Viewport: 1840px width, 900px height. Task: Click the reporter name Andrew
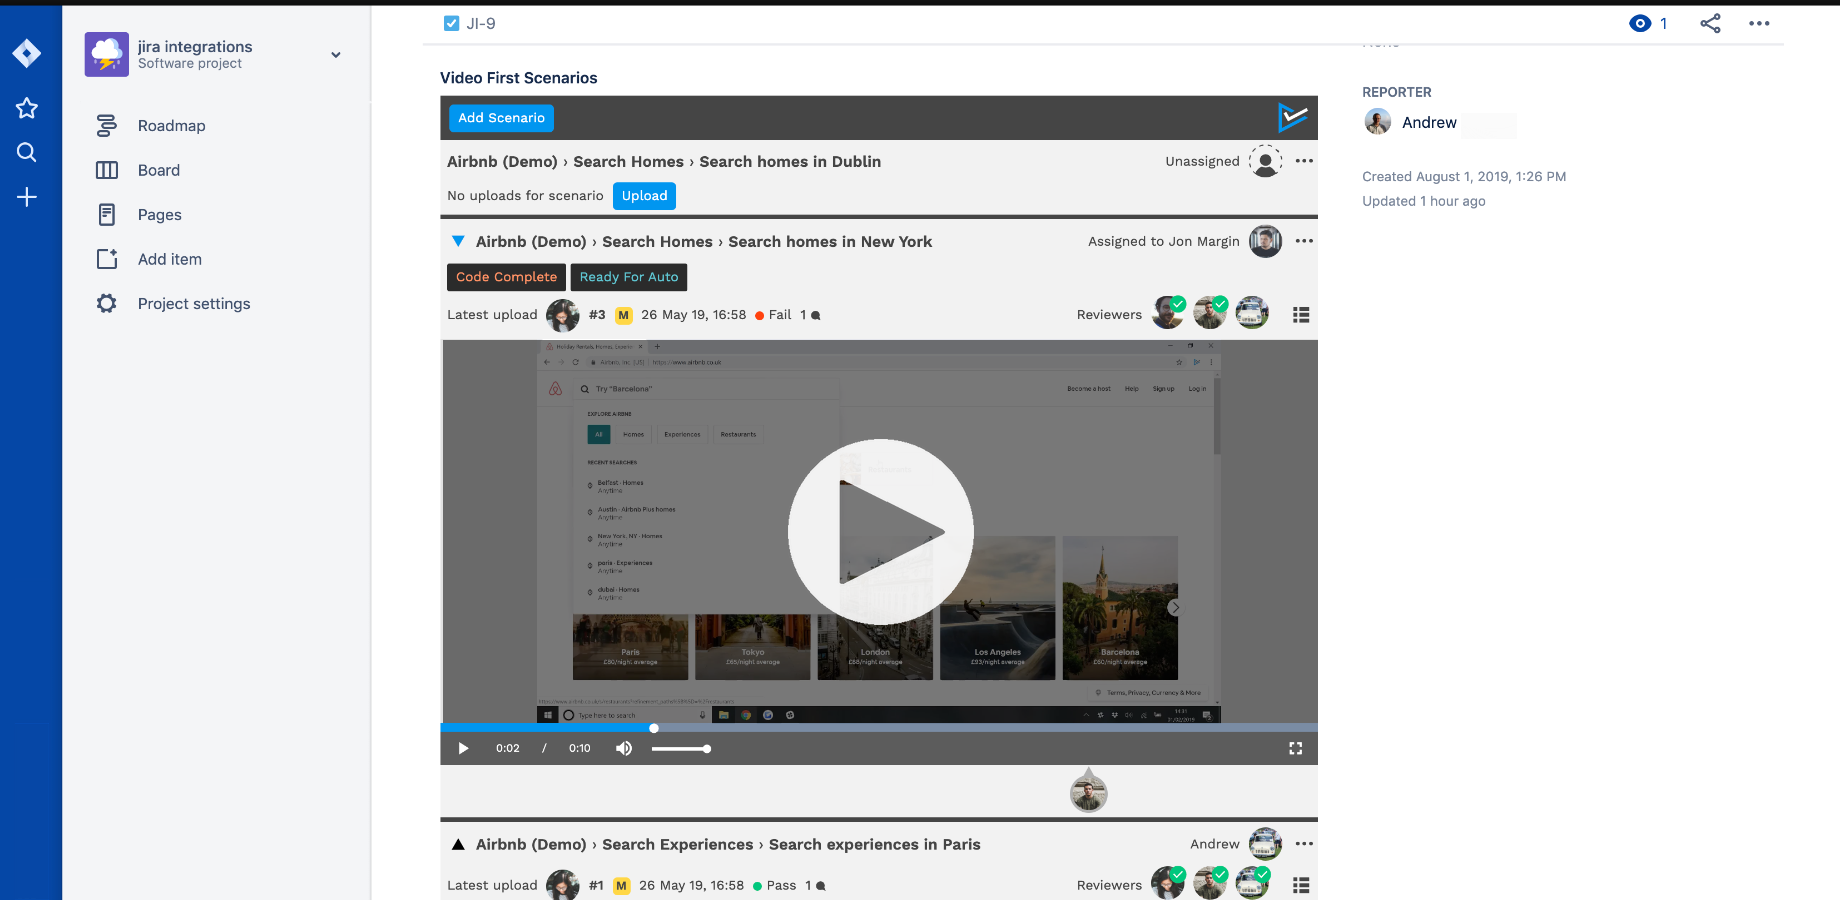pos(1429,123)
